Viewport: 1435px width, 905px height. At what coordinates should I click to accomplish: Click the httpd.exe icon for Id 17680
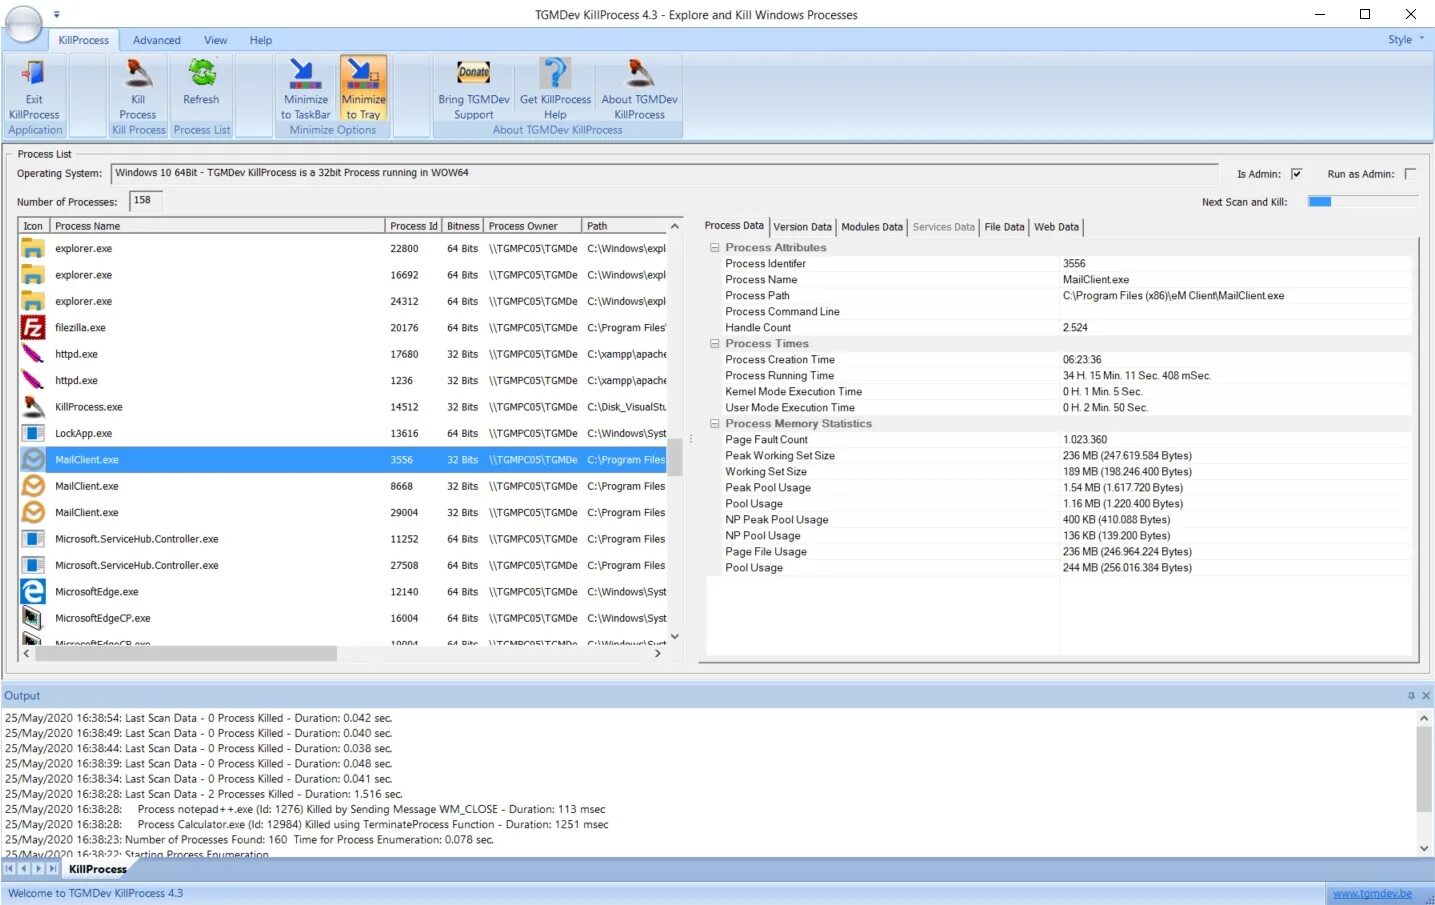pos(33,354)
